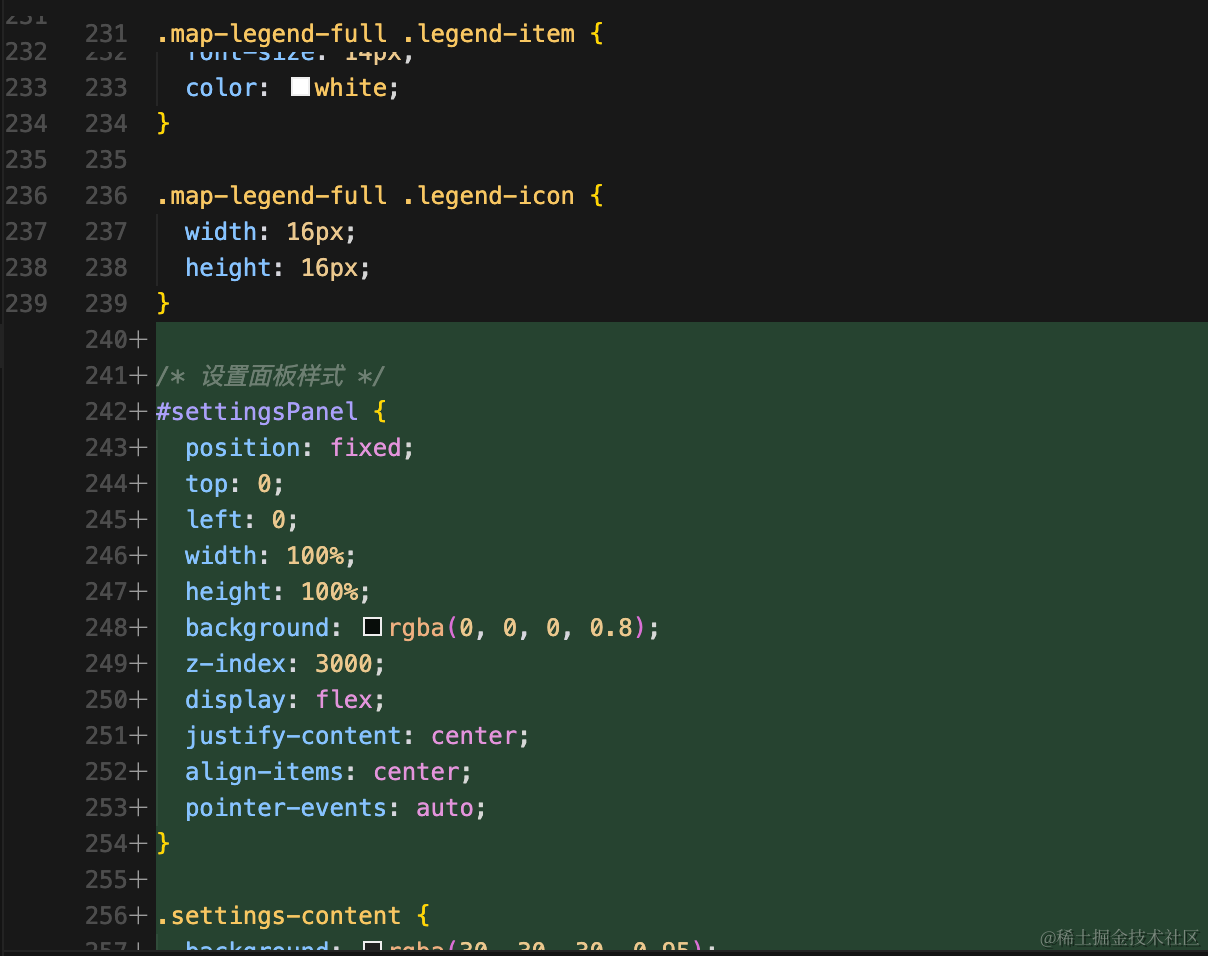Click the "background" property on line 248
The image size is (1208, 956).
click(257, 627)
